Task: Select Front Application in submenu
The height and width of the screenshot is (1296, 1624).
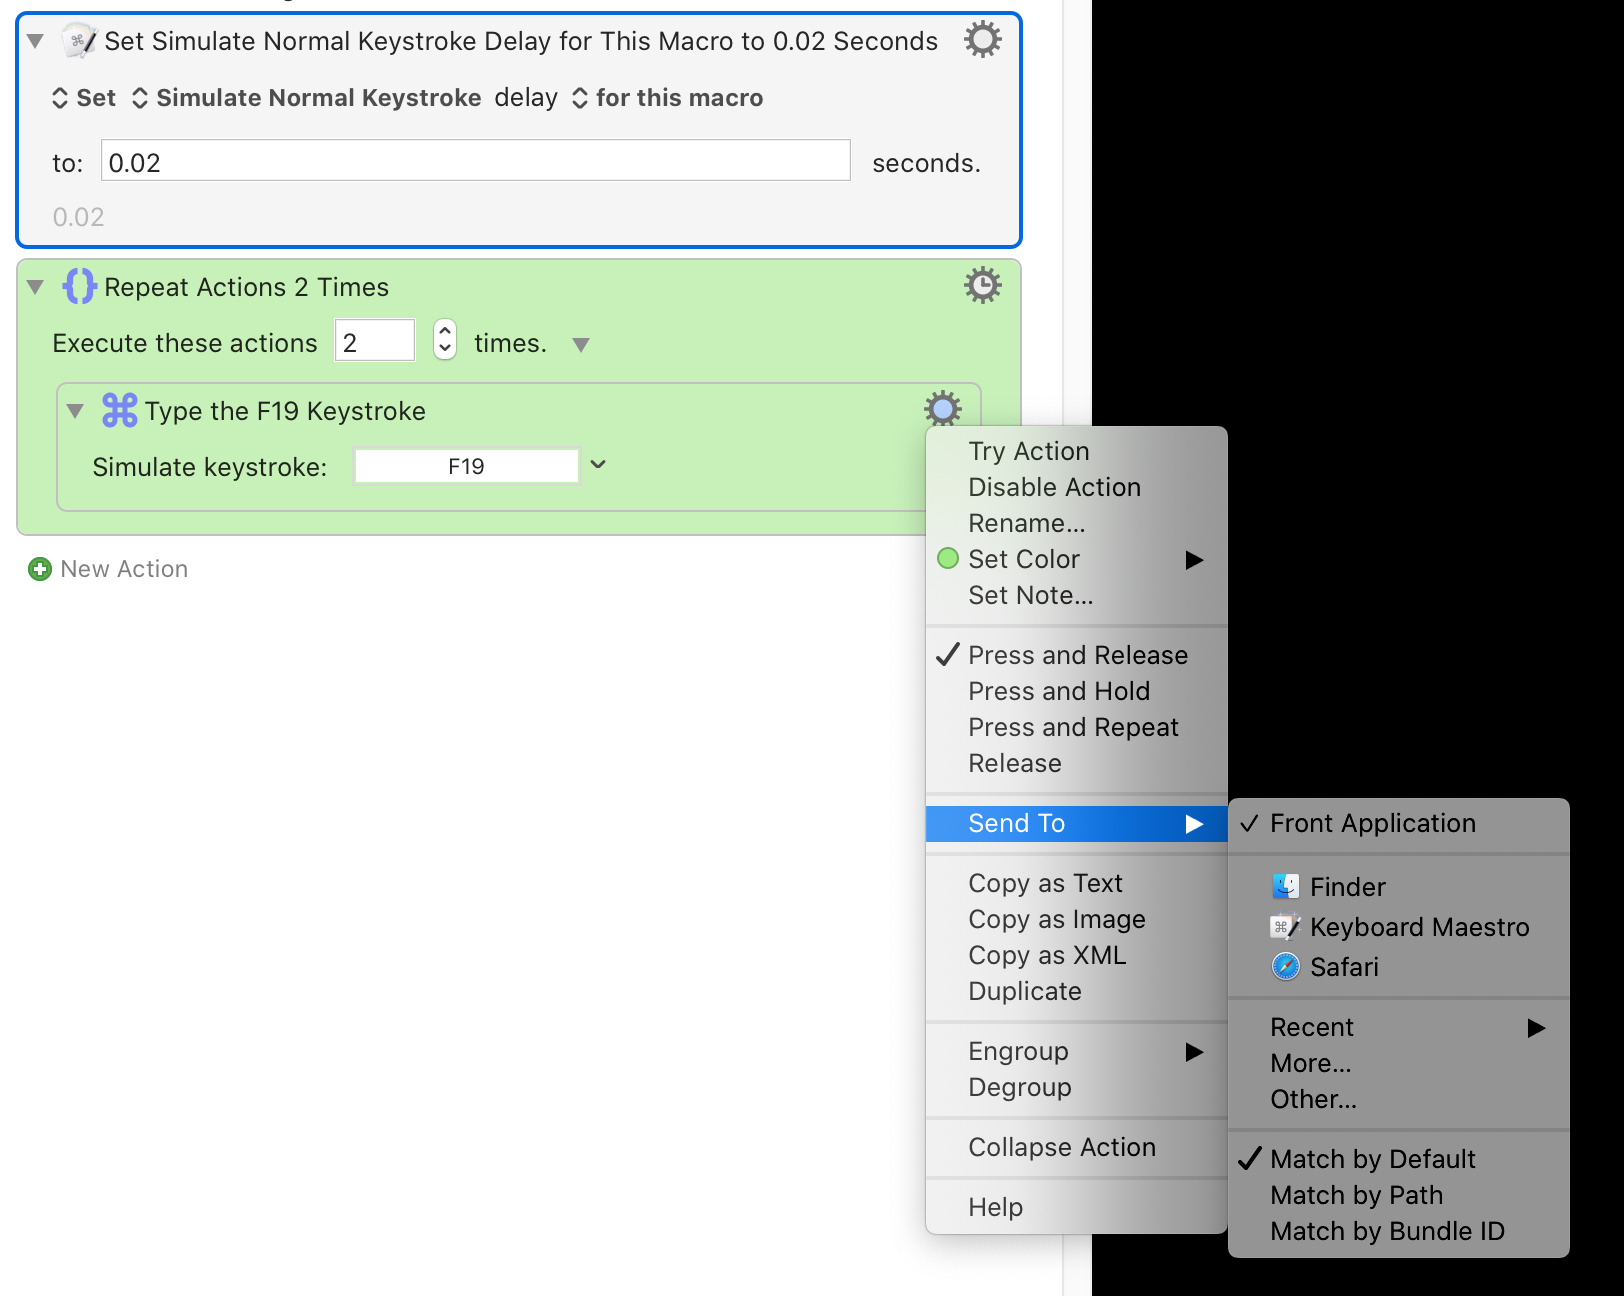Action: pos(1398,823)
